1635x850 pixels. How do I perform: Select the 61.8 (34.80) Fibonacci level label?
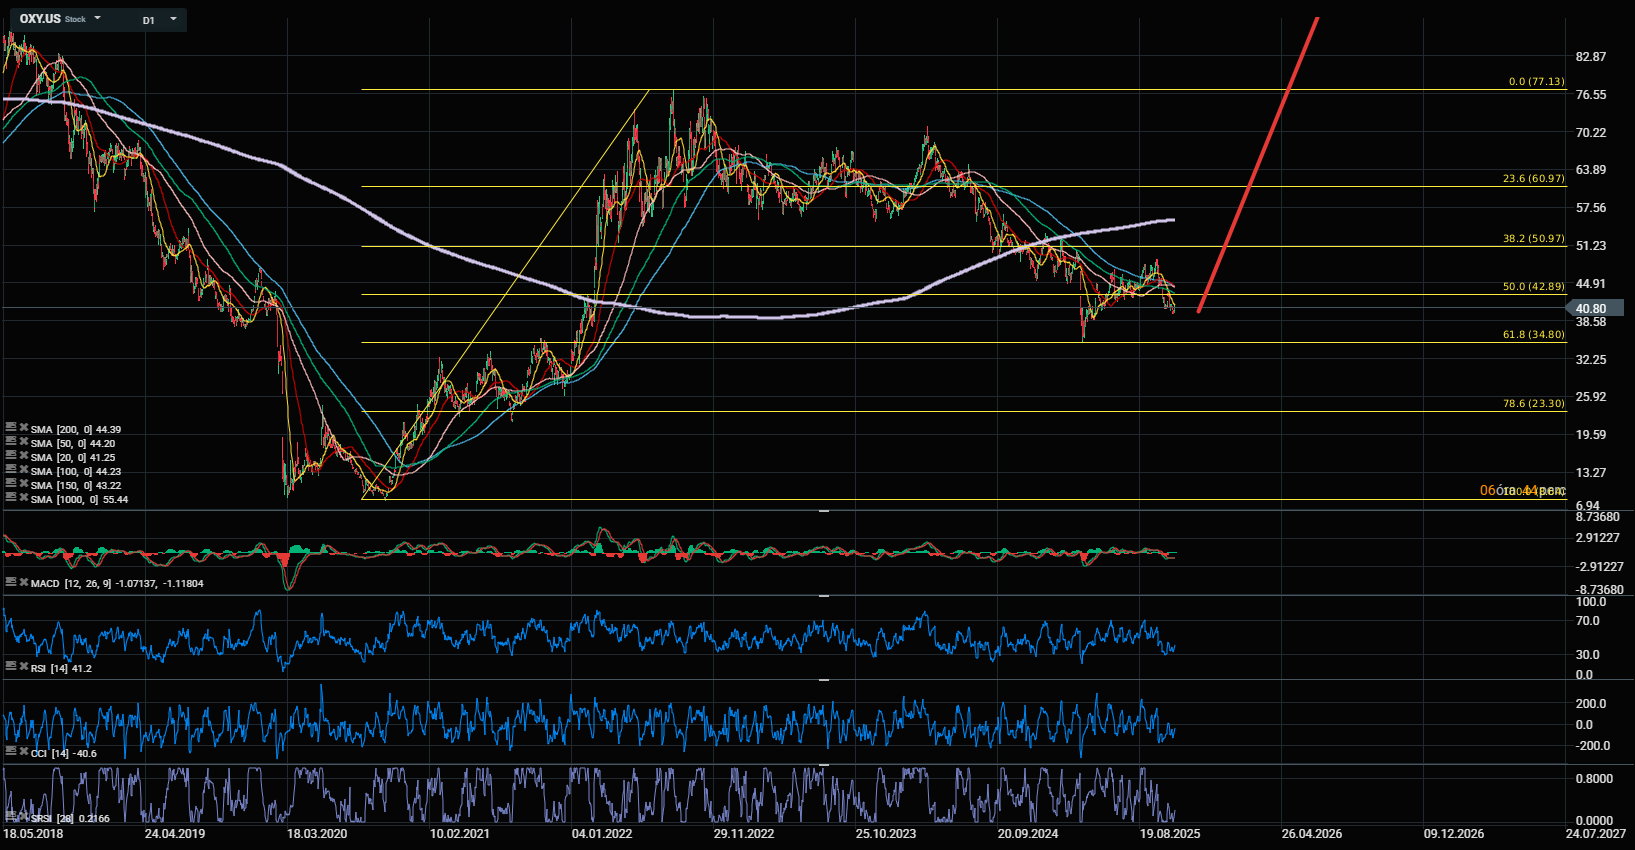[1533, 335]
